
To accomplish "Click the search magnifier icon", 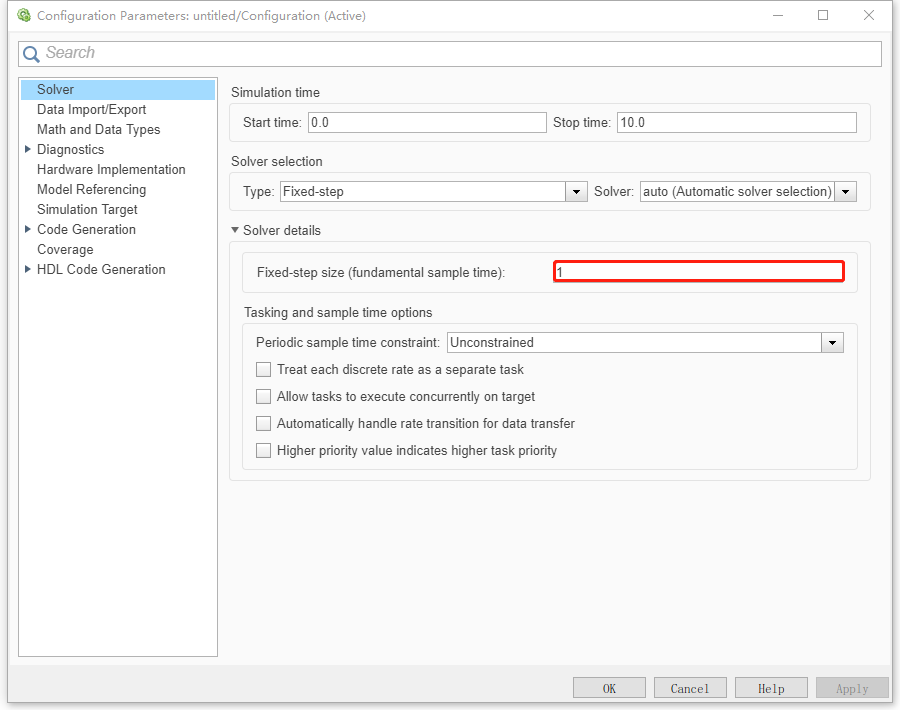I will point(30,54).
